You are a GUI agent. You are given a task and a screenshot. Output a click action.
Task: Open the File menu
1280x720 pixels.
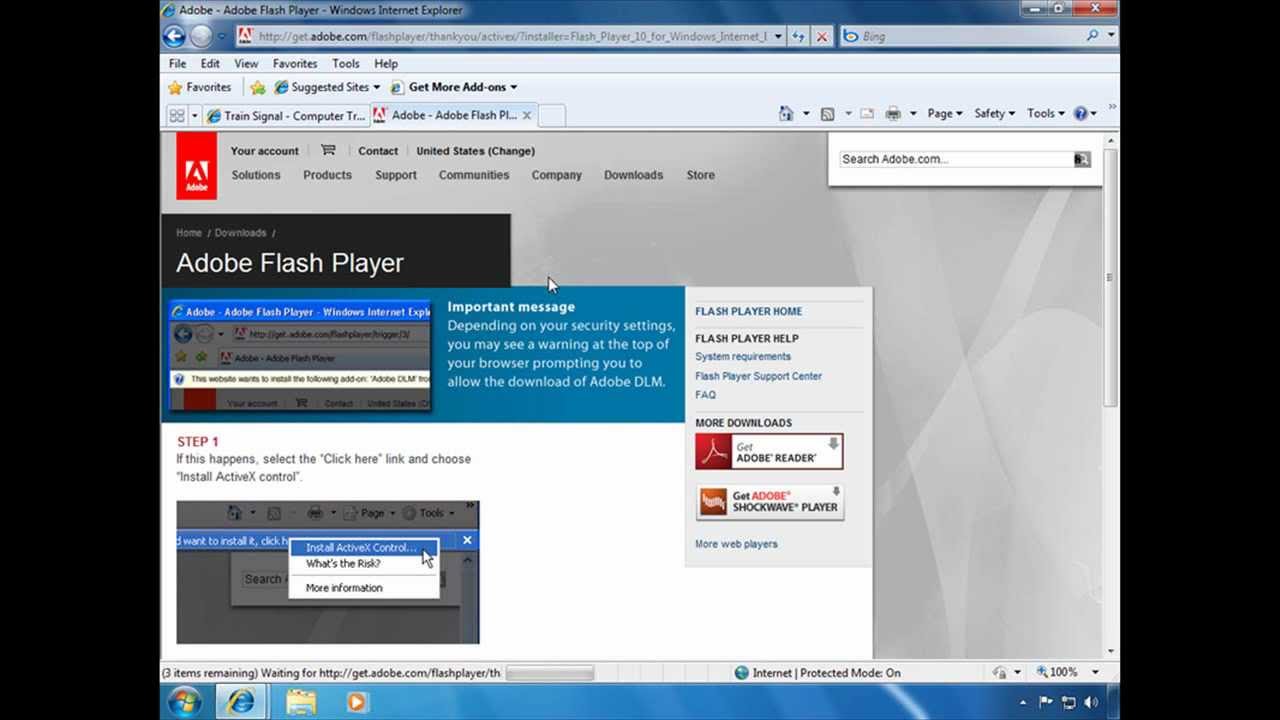tap(177, 63)
